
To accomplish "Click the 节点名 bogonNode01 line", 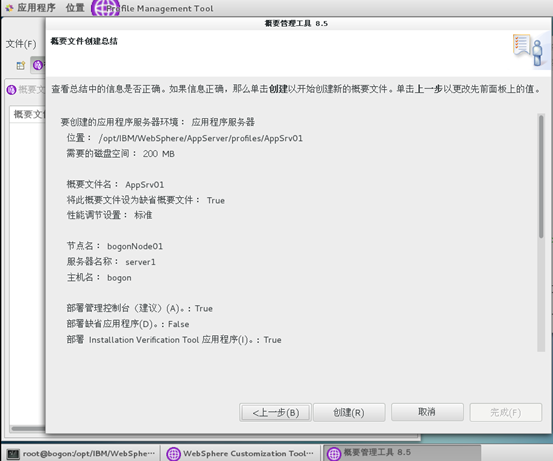I will point(115,246).
